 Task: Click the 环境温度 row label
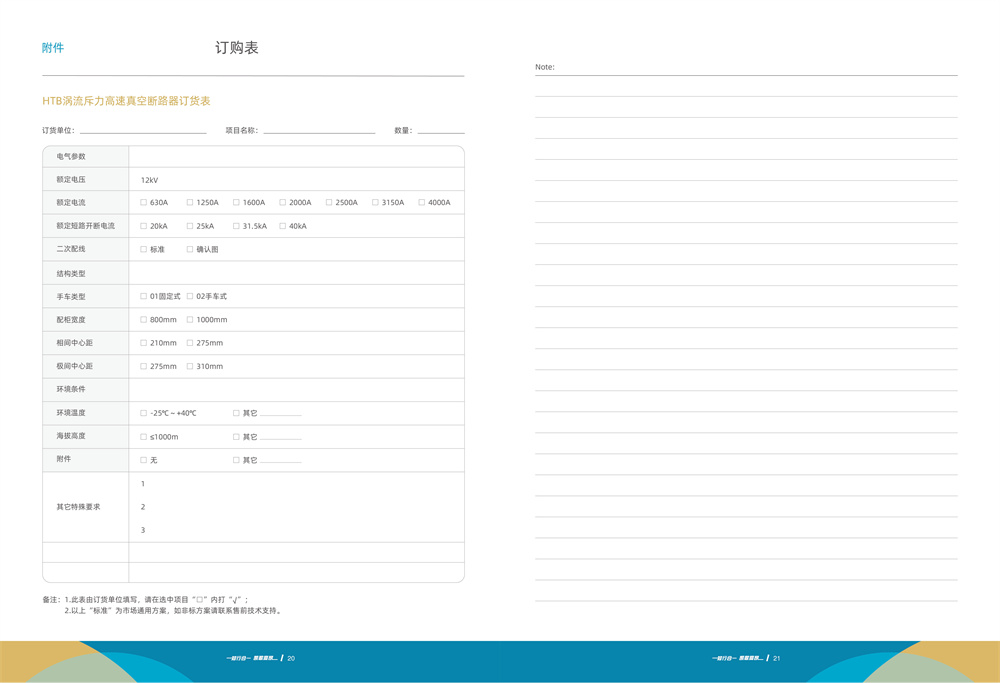pos(71,413)
